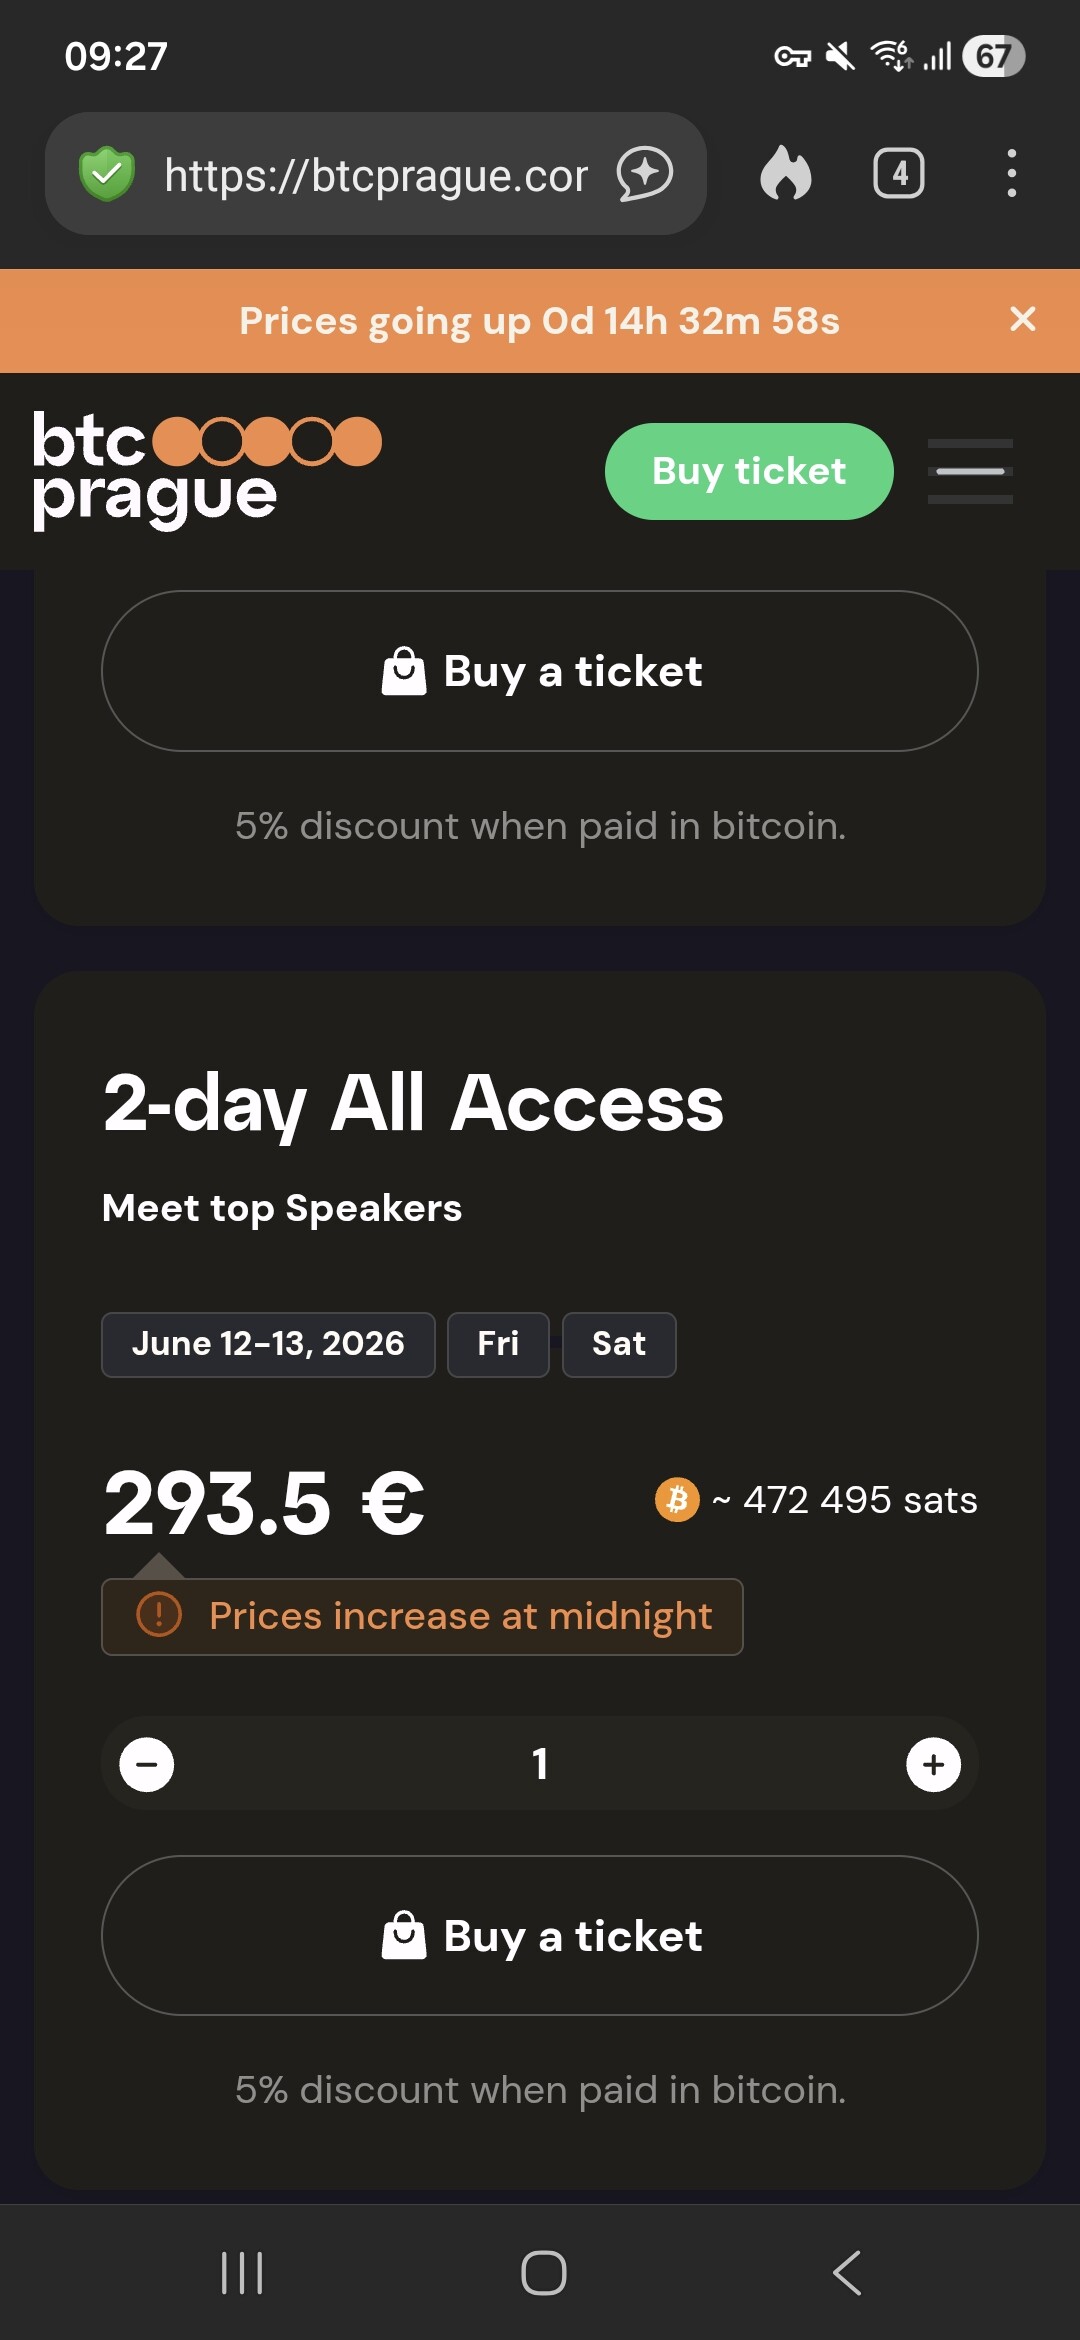
Task: Click the green Buy ticket button
Action: 749,471
